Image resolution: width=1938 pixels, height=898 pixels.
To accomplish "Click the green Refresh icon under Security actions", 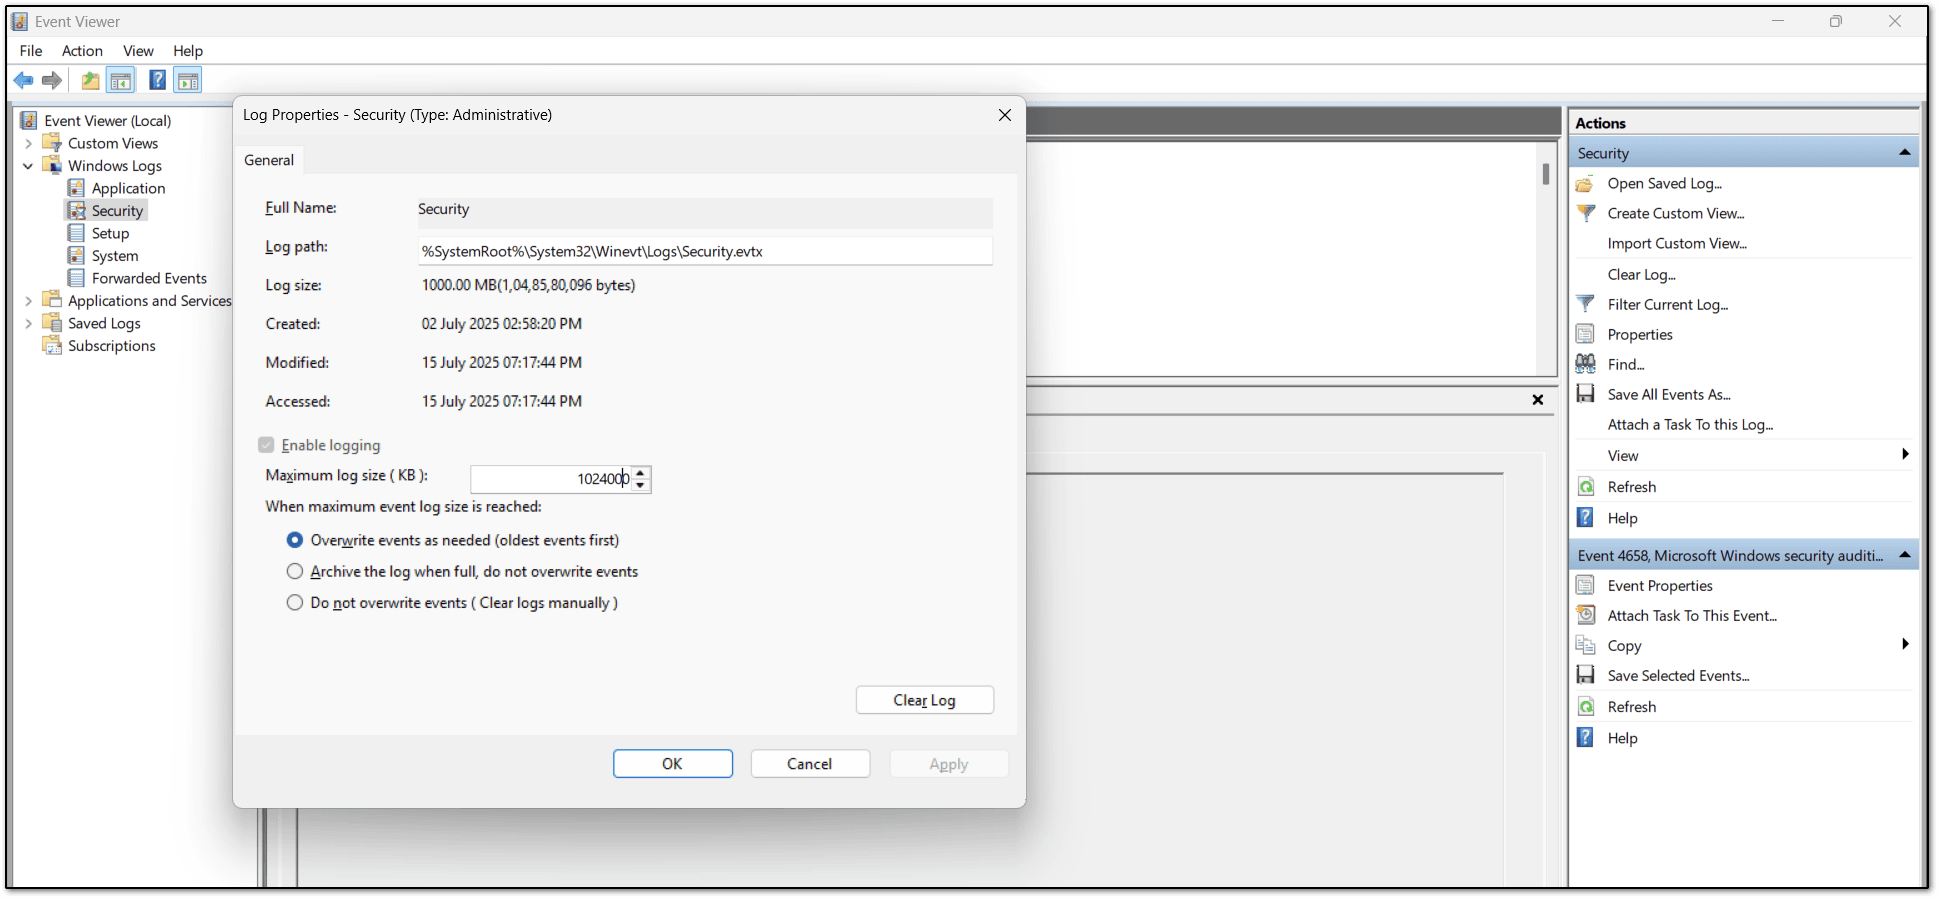I will (1585, 486).
